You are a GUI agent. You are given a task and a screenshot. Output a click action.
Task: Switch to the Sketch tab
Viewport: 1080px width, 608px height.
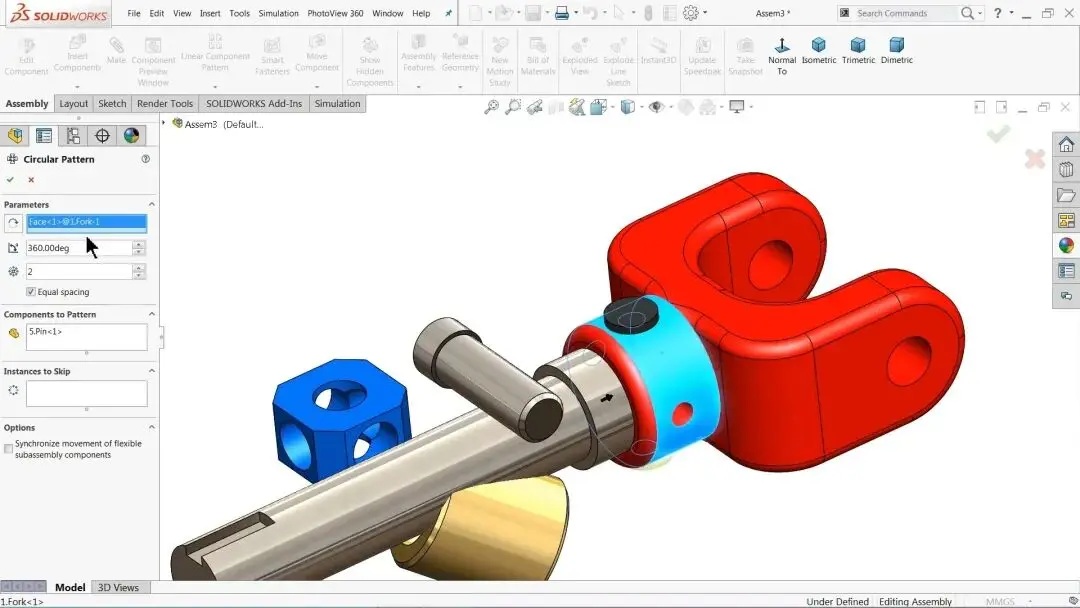tap(112, 103)
